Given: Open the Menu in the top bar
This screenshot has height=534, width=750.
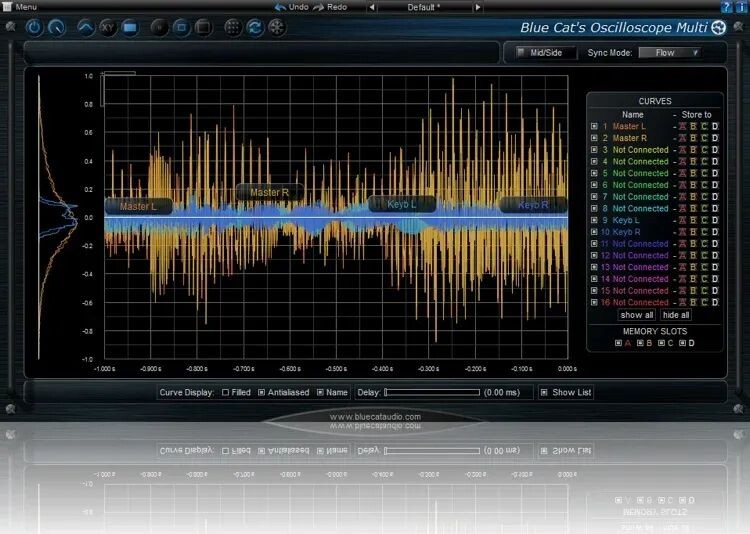Looking at the screenshot, I should coord(20,7).
